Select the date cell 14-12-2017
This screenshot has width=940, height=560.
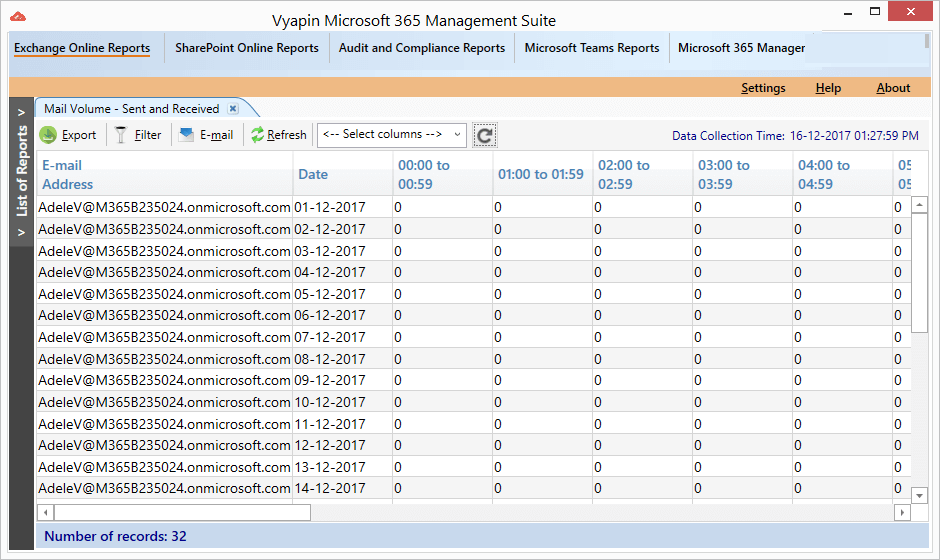343,488
